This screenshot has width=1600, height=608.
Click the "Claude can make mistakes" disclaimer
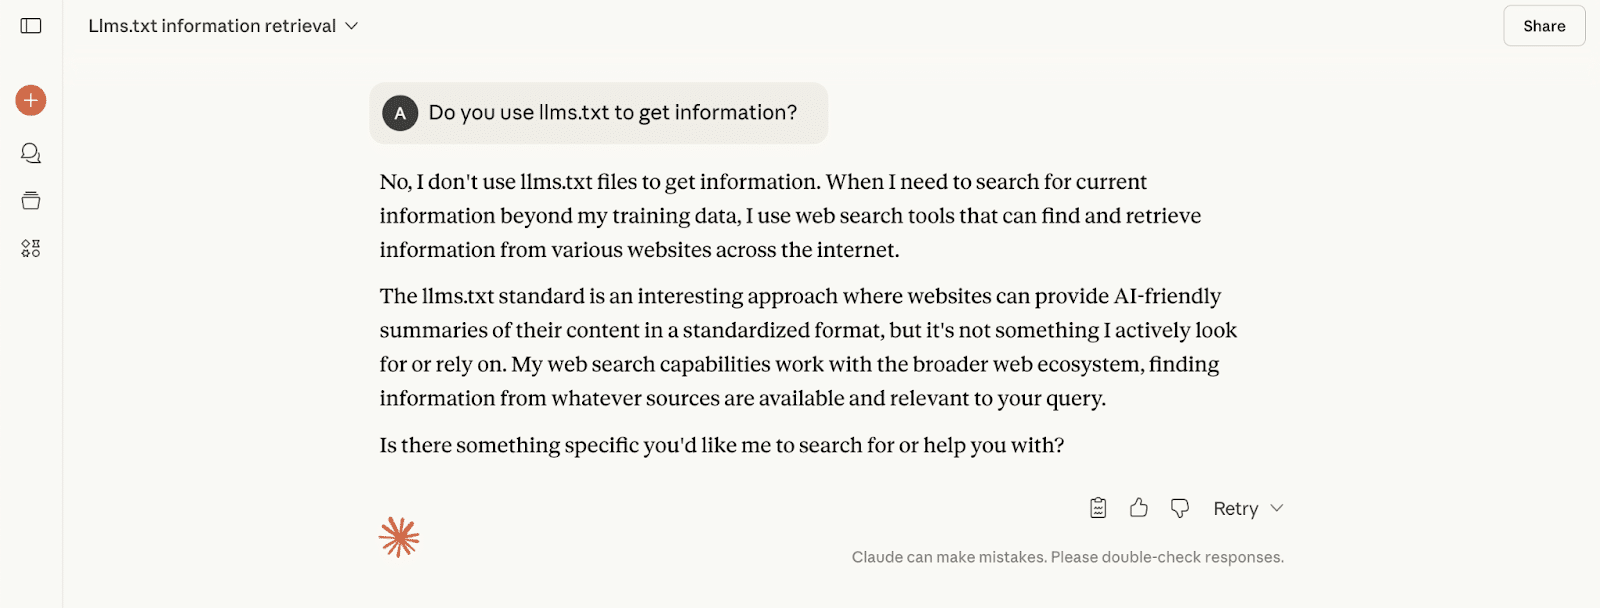[x=1068, y=557]
